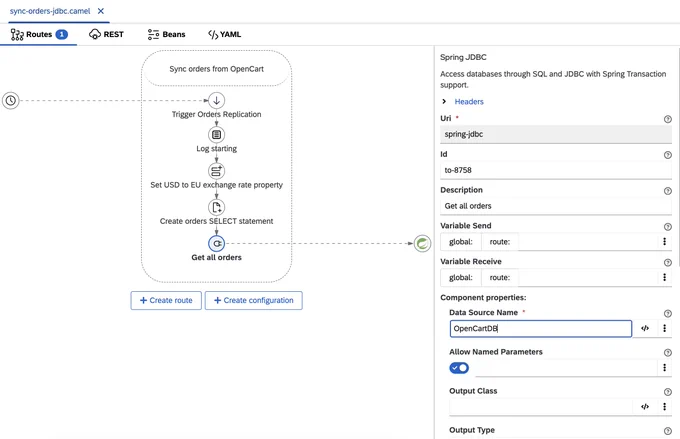Switch to the YAML tab
Screen dimensions: 680x439
(x=225, y=34)
